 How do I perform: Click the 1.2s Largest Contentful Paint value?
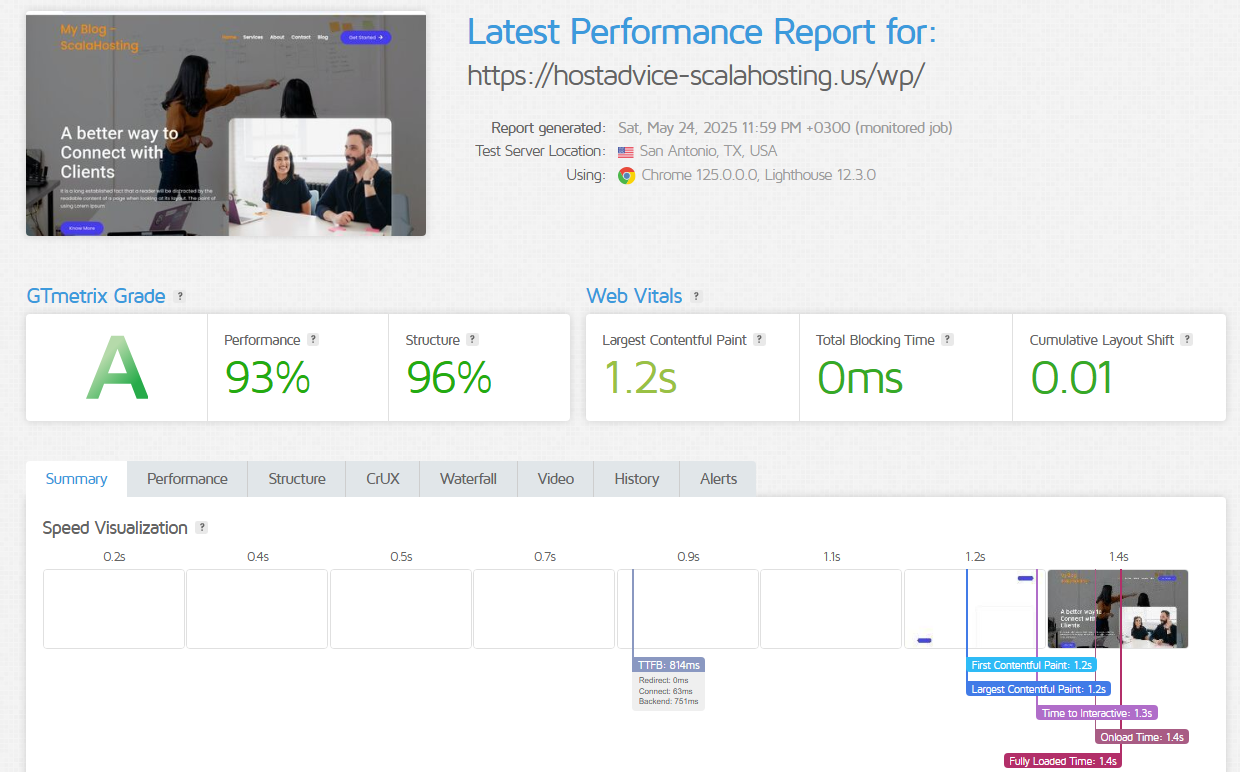[640, 378]
